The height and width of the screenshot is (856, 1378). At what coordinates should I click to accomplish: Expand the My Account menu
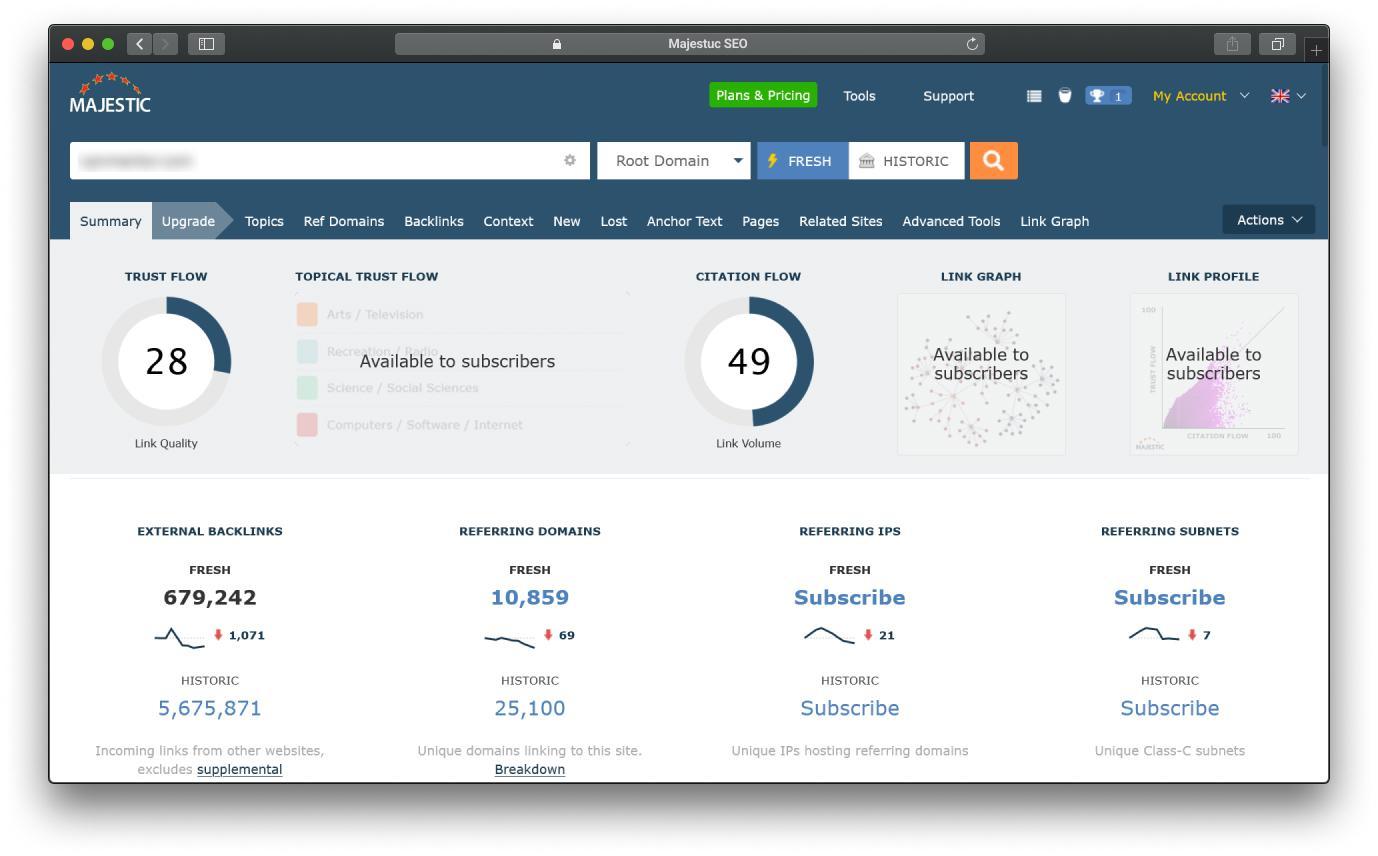pos(1200,96)
